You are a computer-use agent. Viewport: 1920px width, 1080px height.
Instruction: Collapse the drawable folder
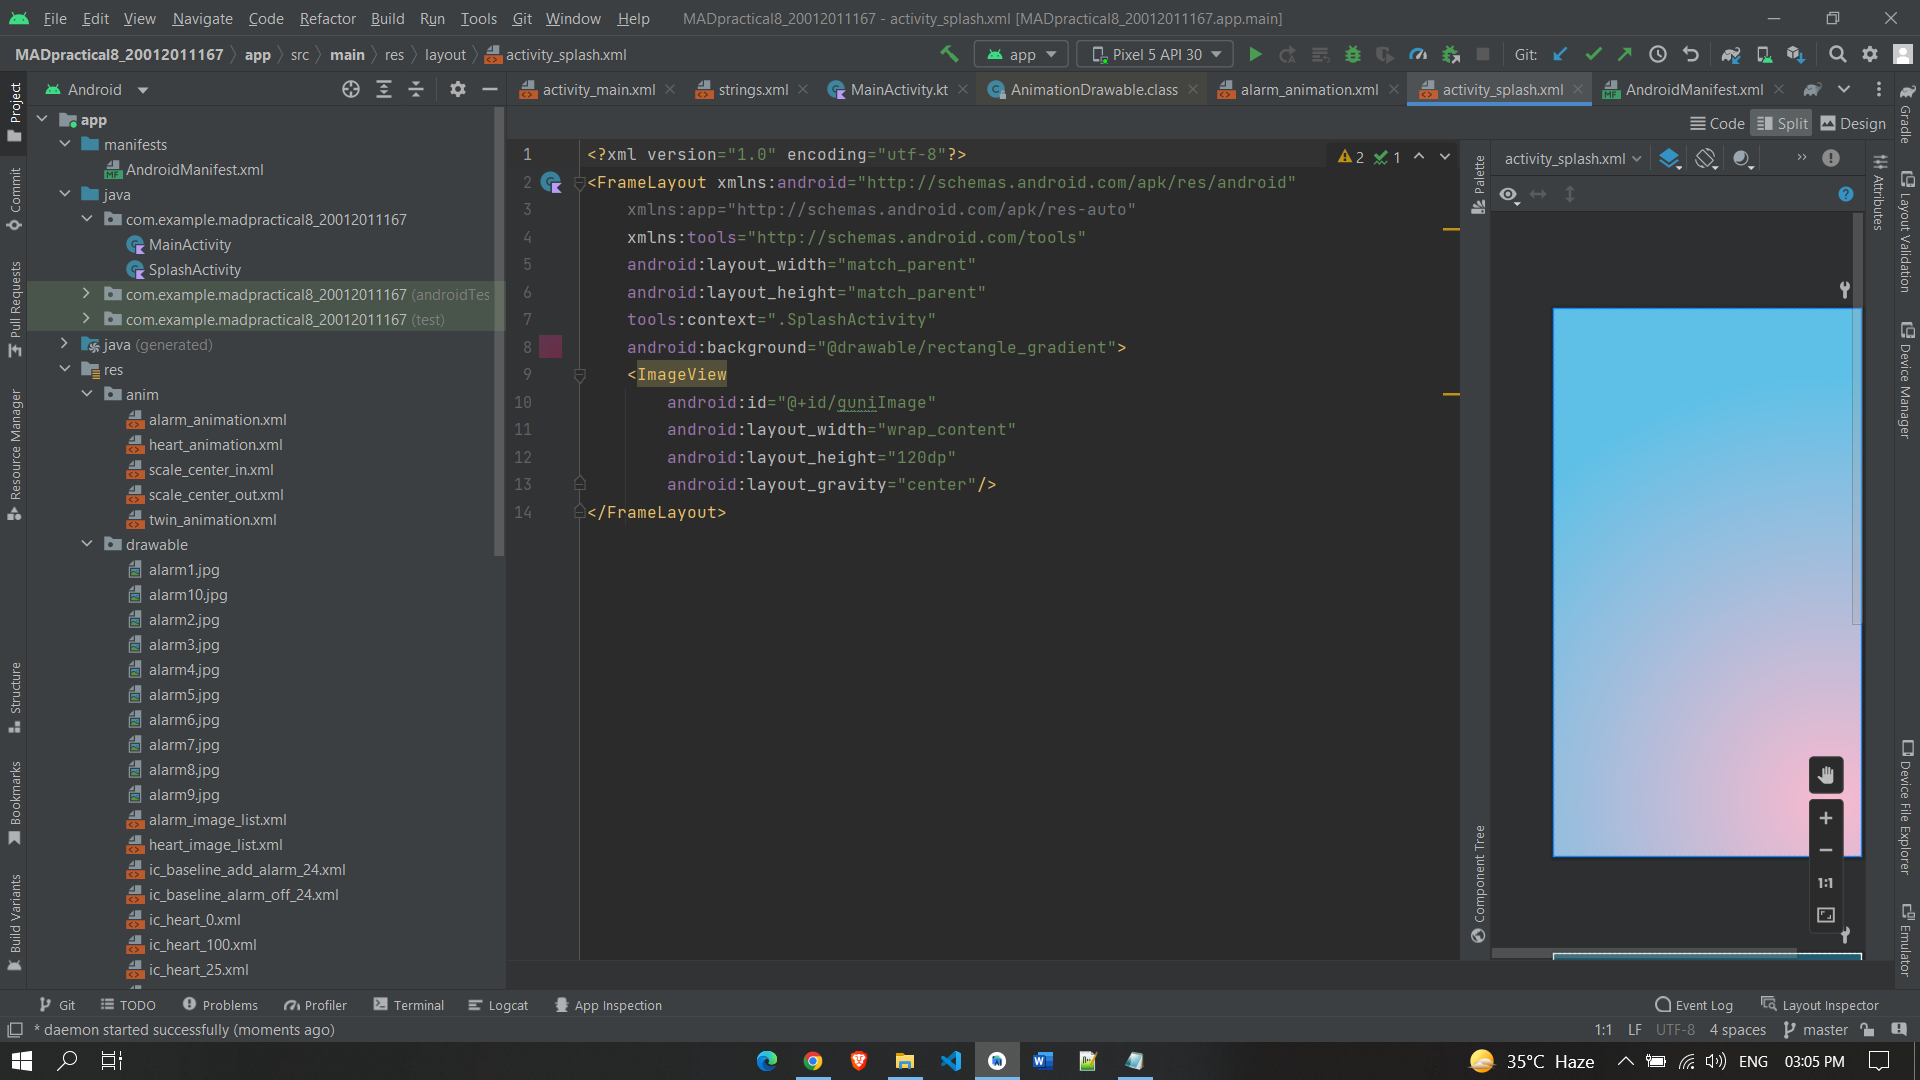click(87, 544)
